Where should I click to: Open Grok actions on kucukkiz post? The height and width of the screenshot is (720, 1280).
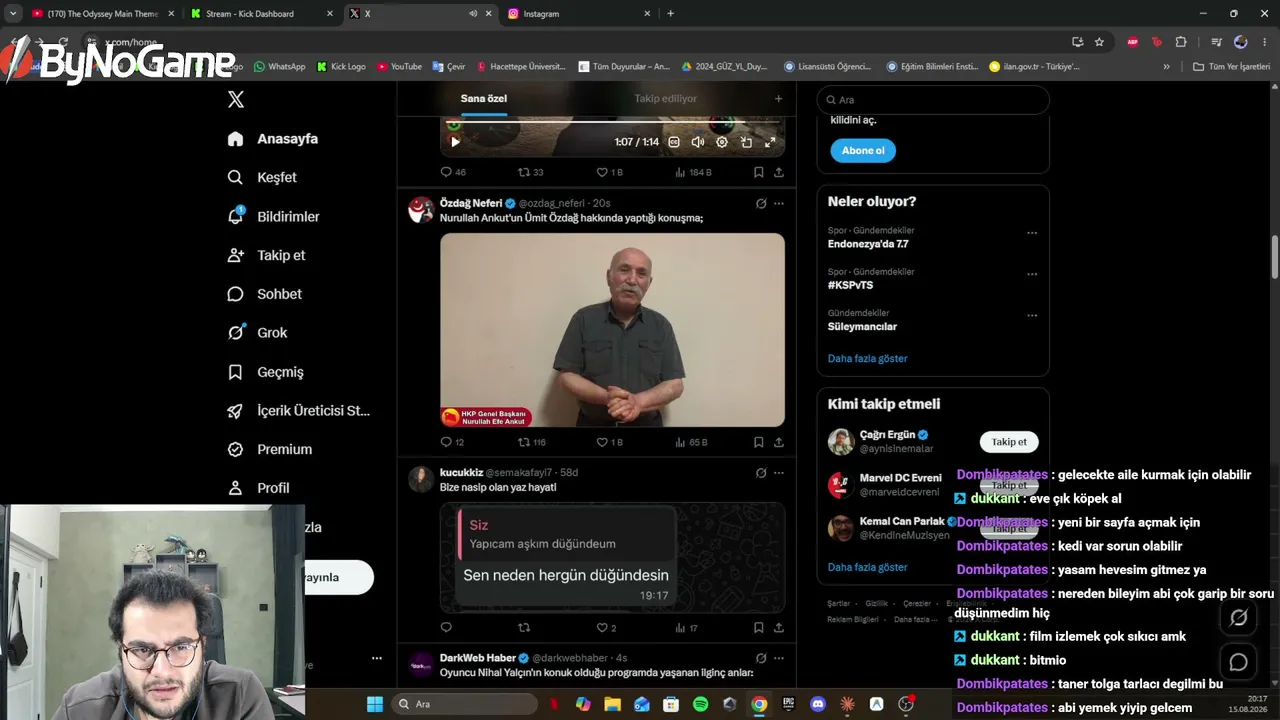(x=761, y=473)
